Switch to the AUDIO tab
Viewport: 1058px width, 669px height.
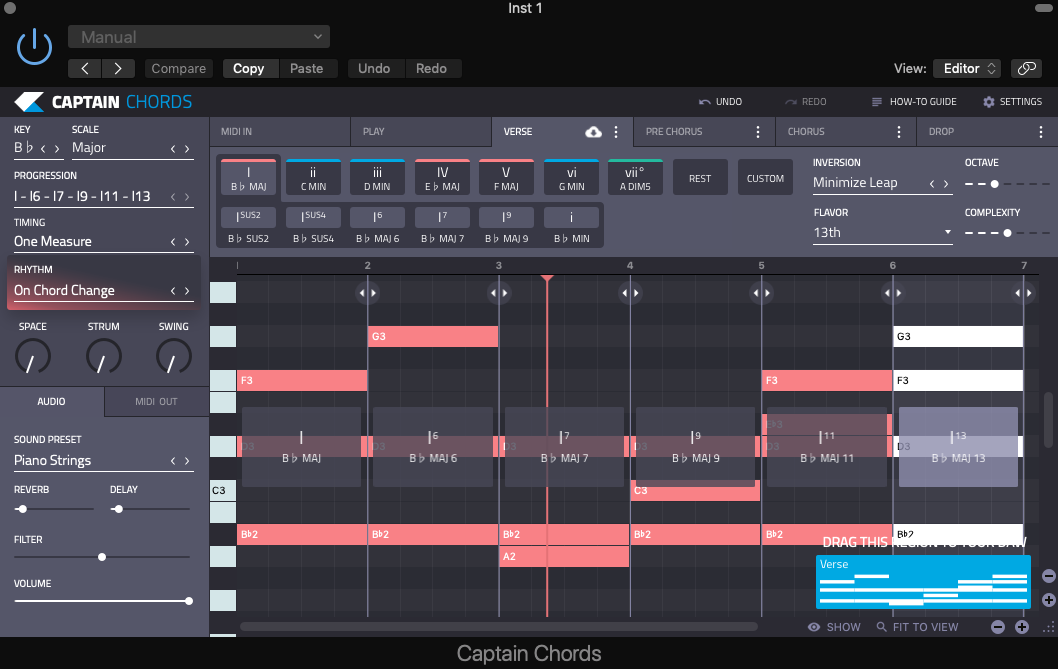[x=52, y=402]
